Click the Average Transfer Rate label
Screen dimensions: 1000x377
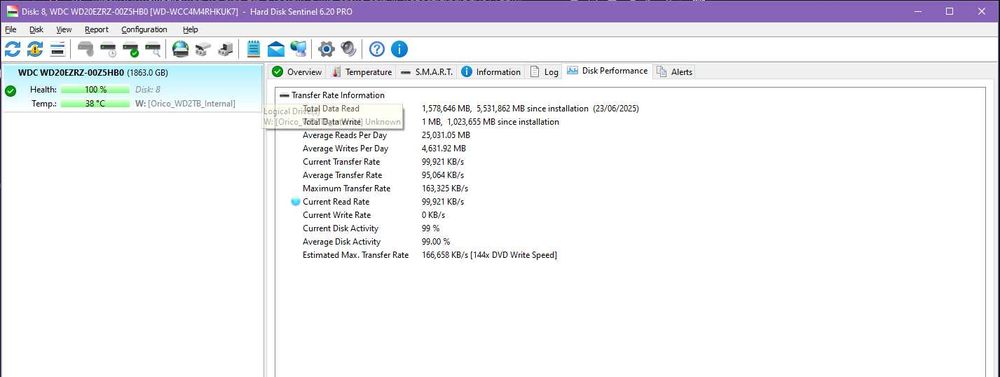click(342, 175)
